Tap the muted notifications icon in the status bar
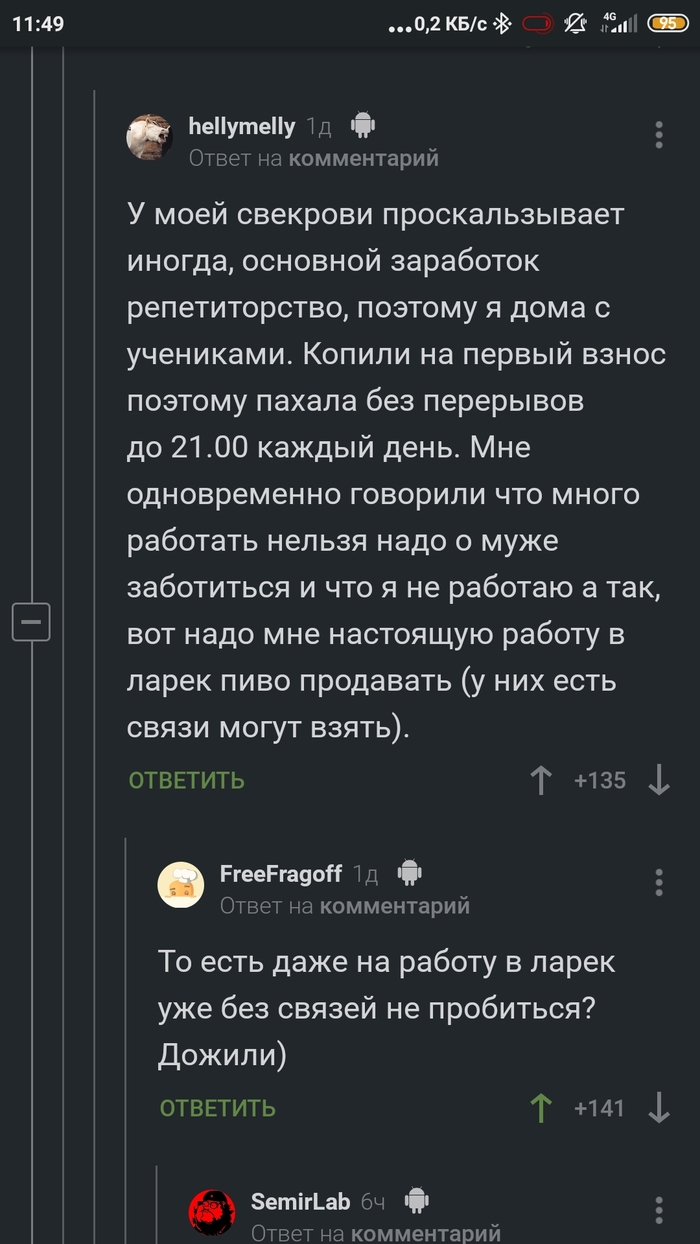 [x=575, y=22]
